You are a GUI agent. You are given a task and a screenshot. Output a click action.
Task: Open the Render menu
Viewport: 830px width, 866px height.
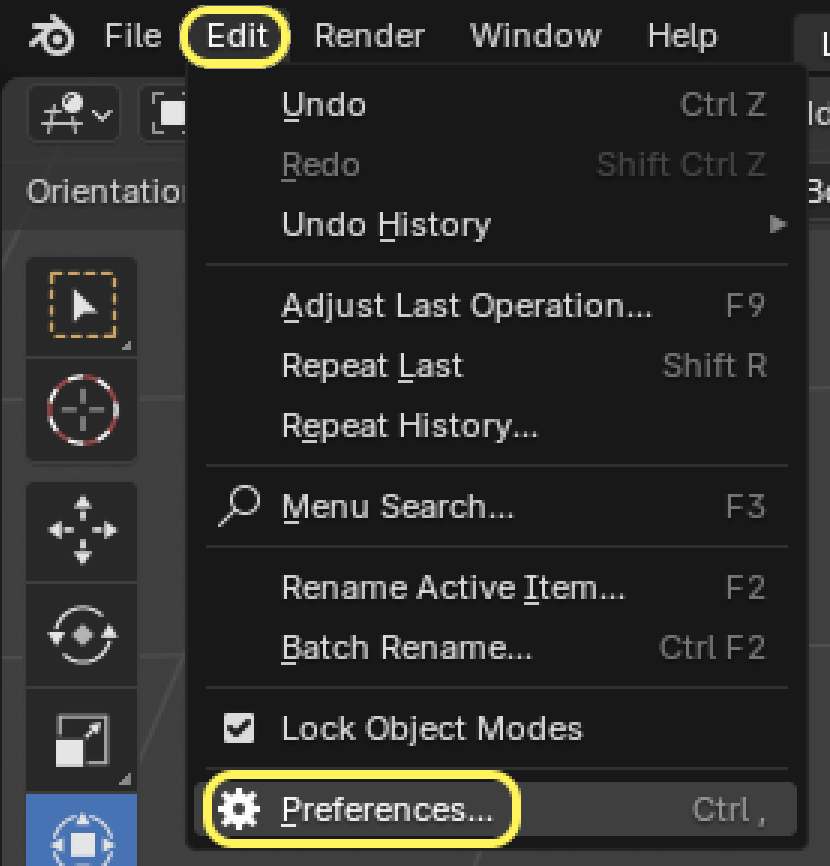click(369, 37)
